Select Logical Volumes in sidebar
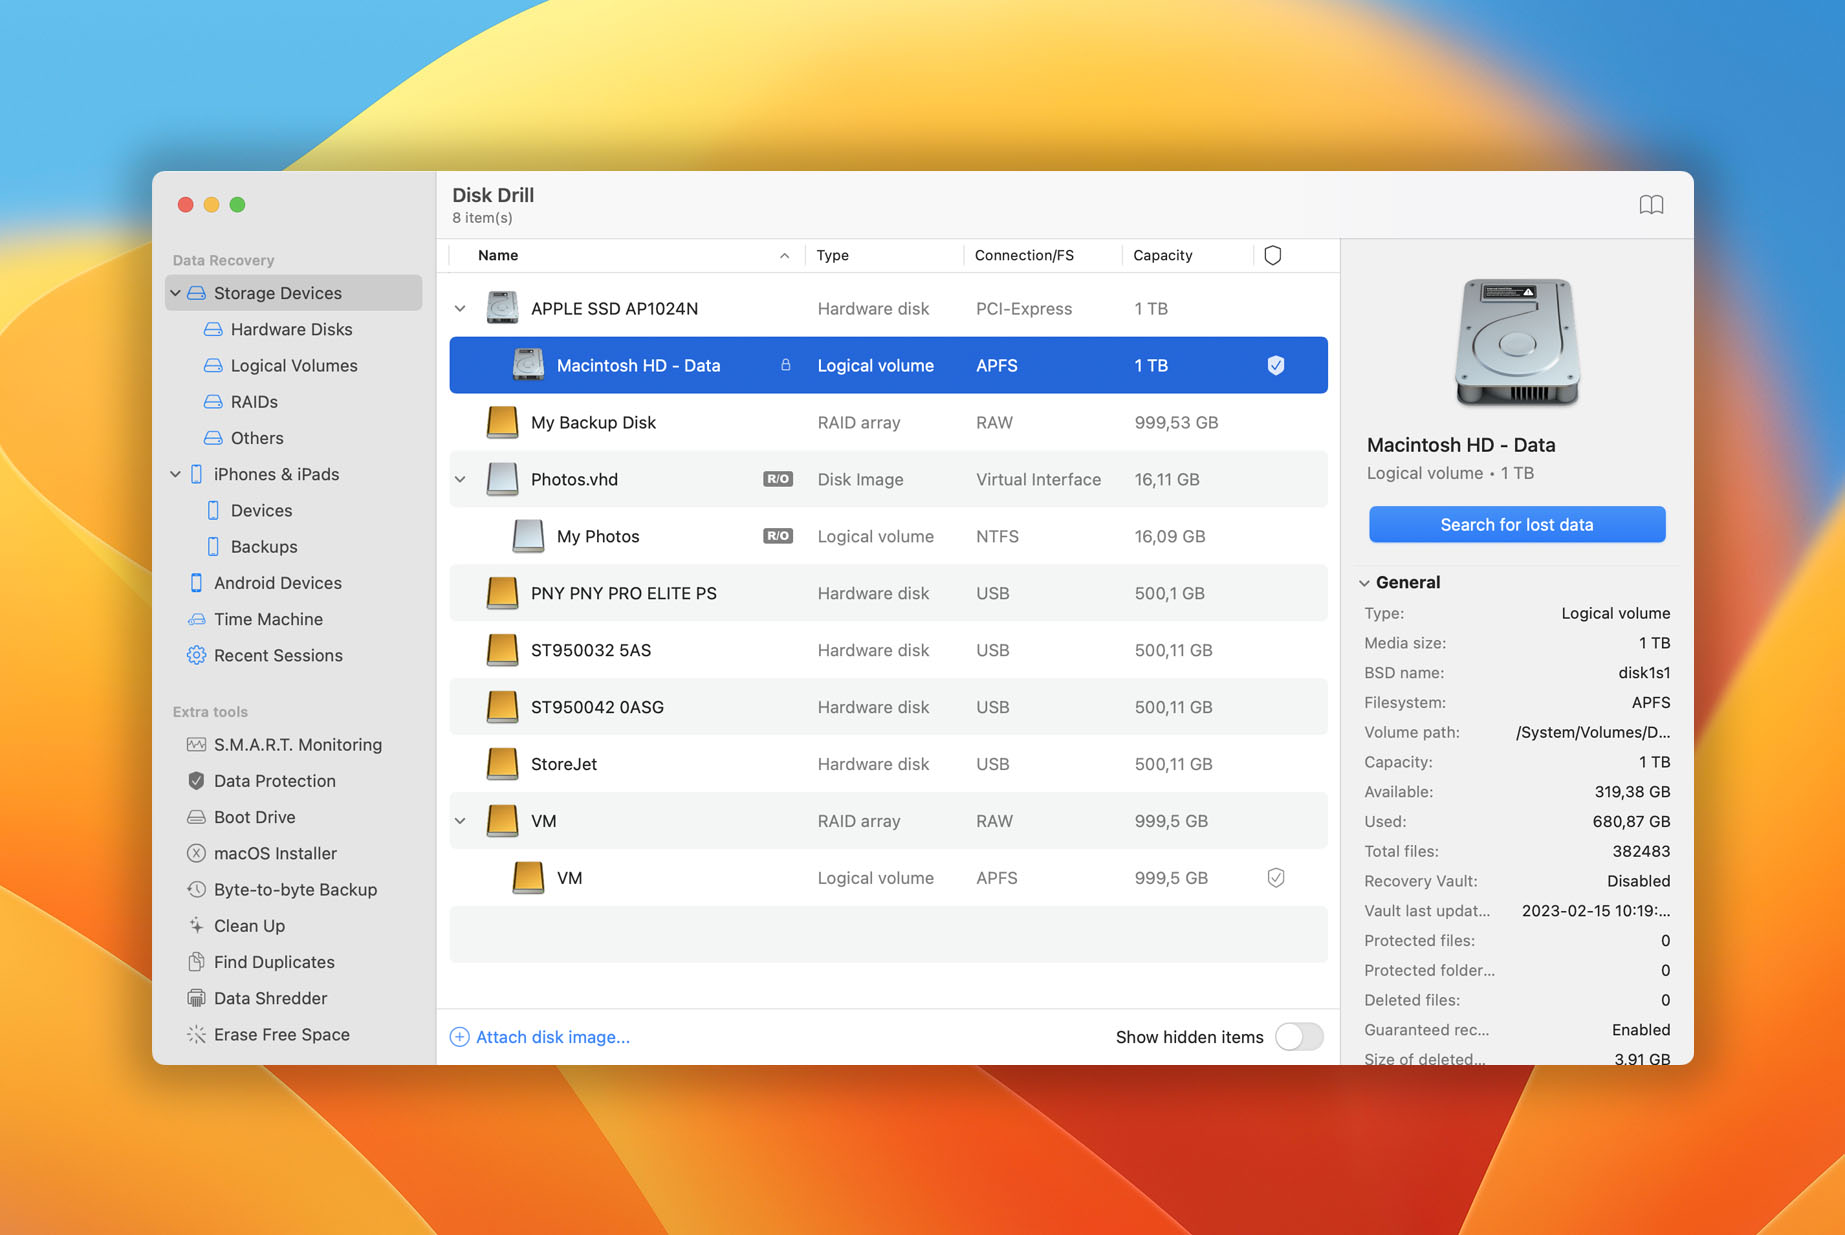The image size is (1845, 1235). pos(293,365)
